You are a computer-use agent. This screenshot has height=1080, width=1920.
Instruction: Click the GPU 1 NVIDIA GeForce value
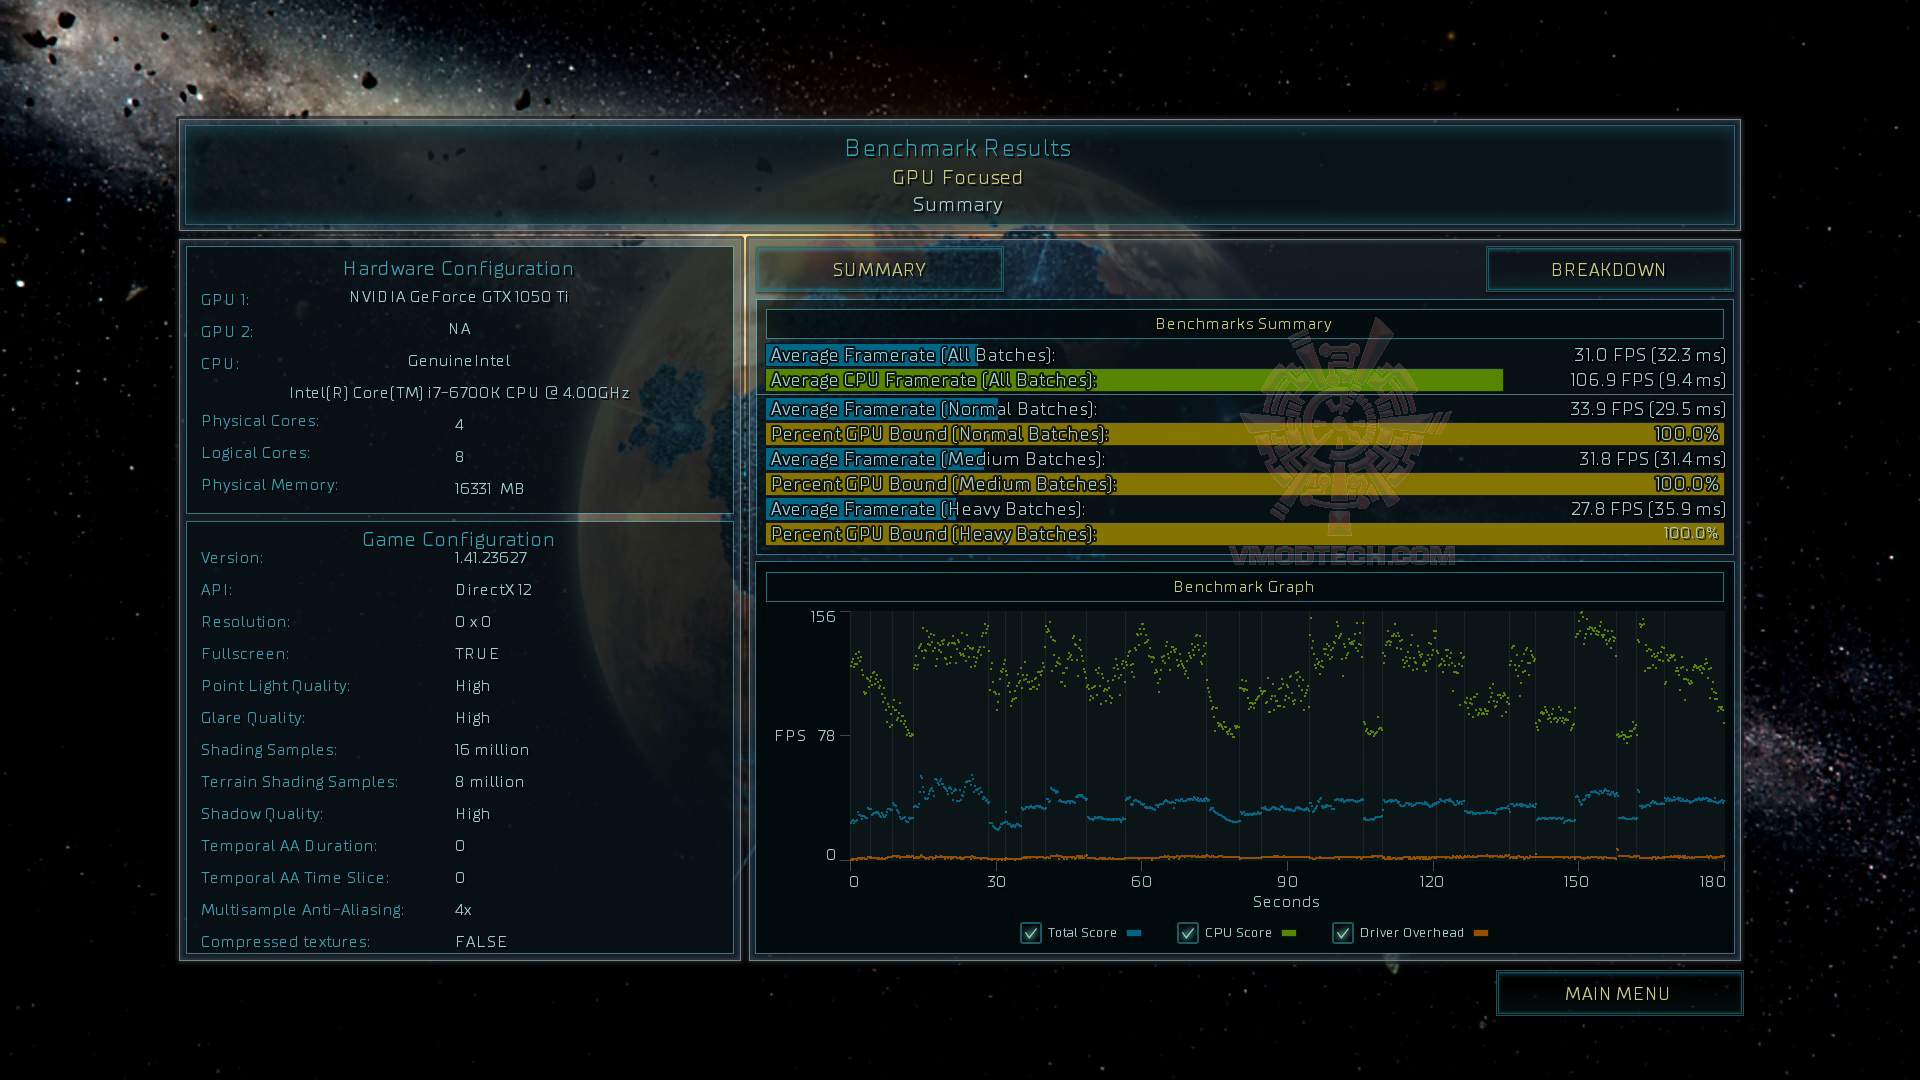[459, 297]
